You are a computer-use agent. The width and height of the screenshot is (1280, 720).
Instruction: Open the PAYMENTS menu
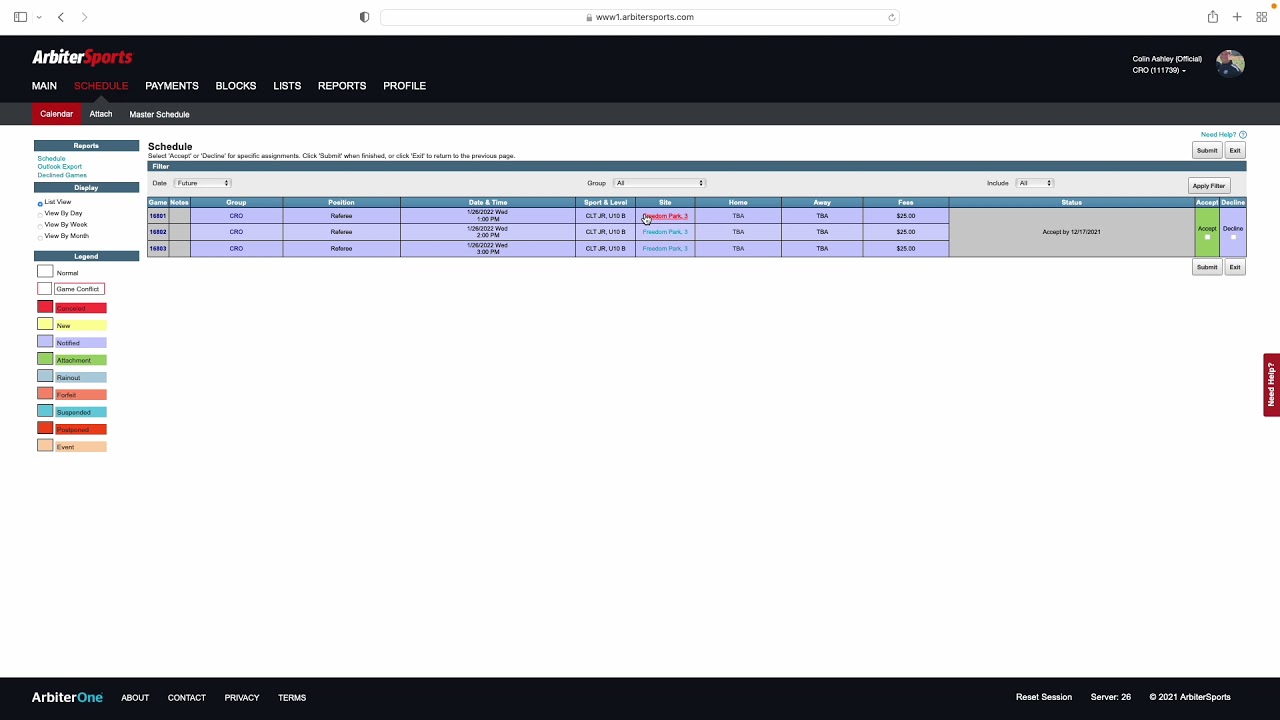[172, 86]
